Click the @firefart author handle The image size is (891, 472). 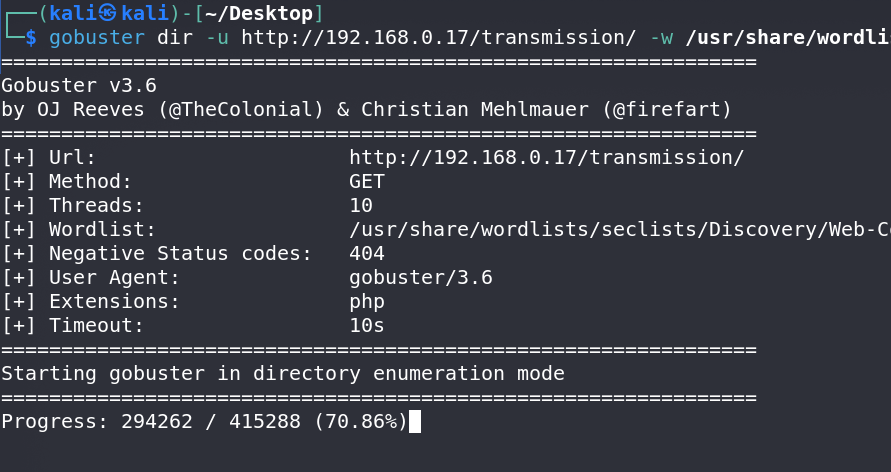pyautogui.click(x=667, y=109)
